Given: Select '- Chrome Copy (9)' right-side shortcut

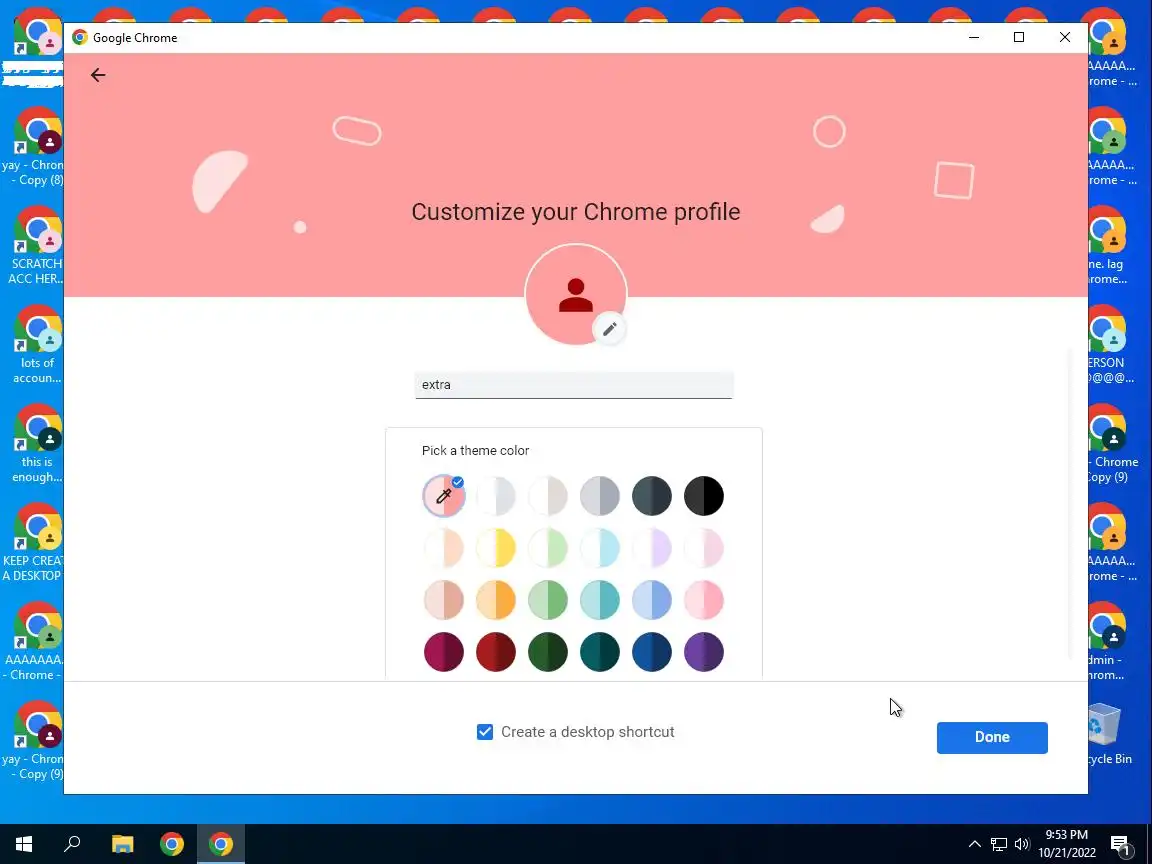Looking at the screenshot, I should click(1112, 444).
